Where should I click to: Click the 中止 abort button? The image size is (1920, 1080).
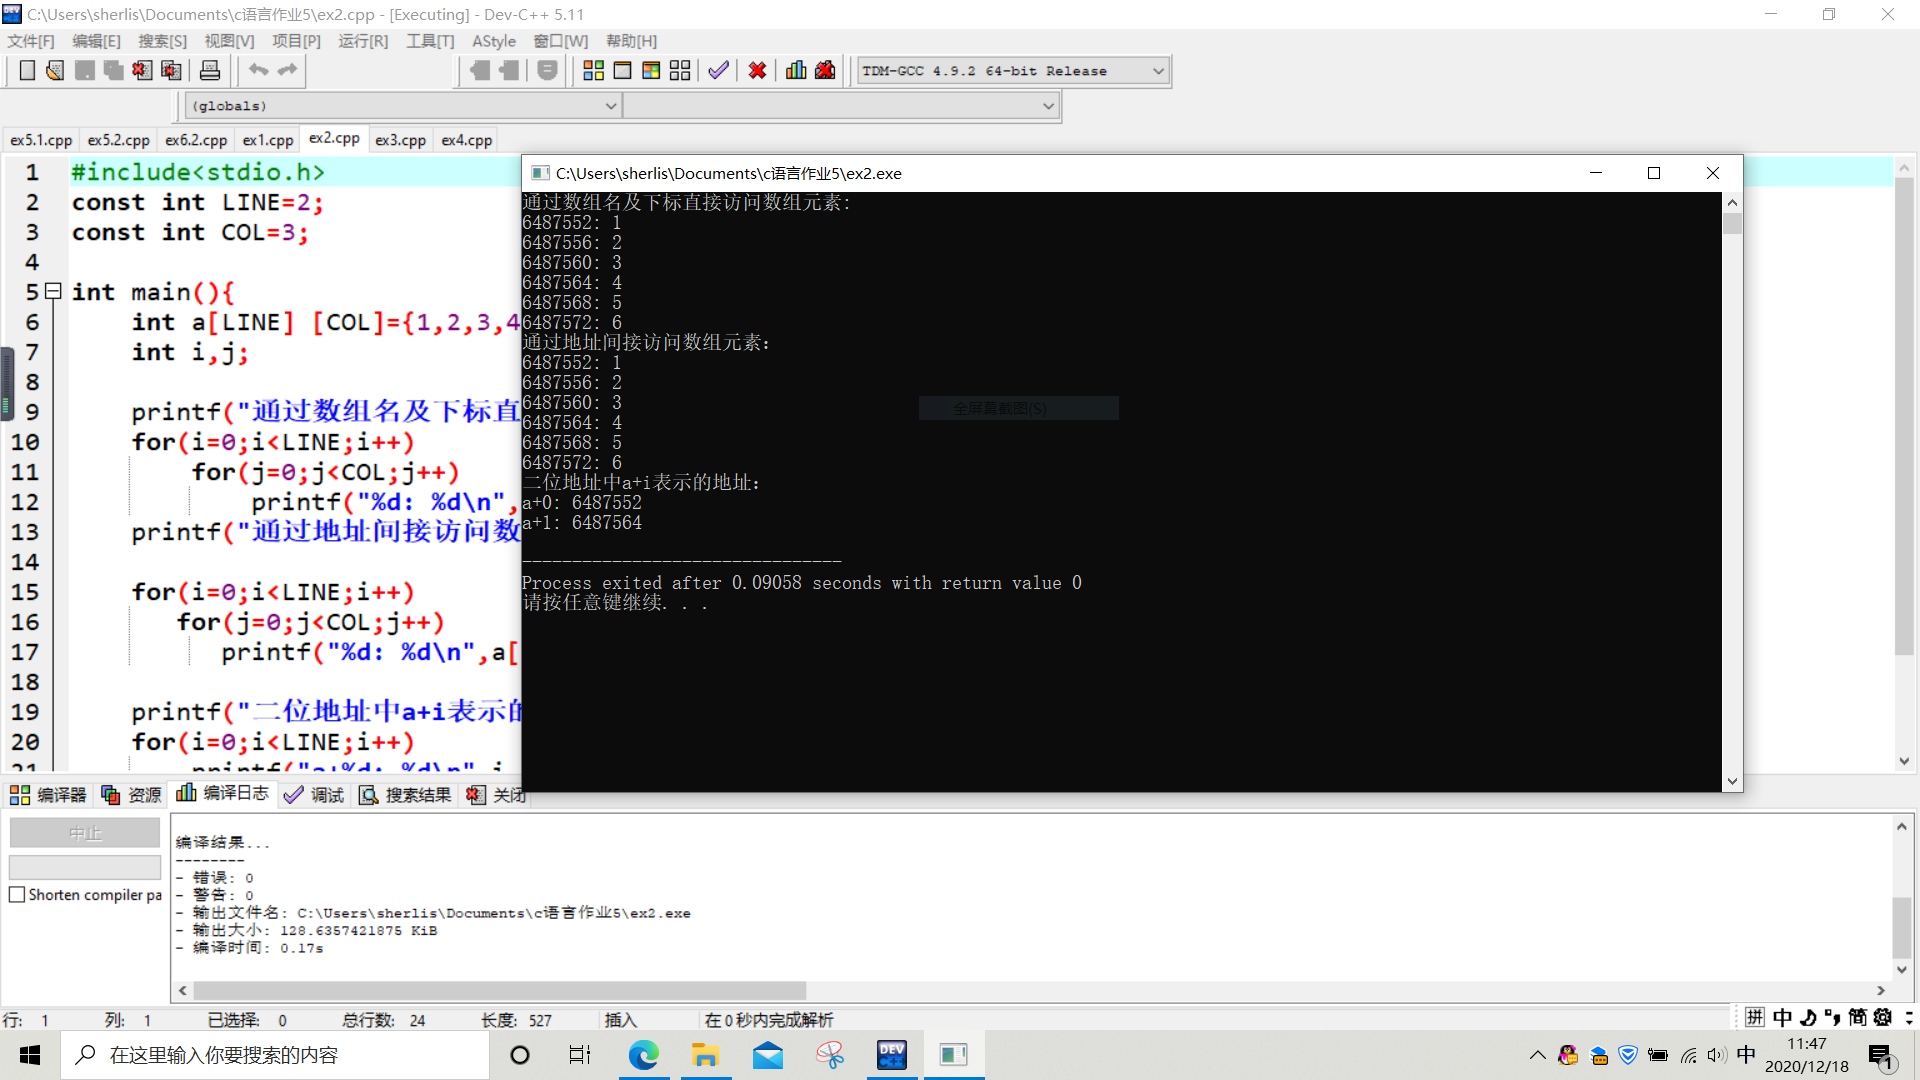[x=85, y=833]
